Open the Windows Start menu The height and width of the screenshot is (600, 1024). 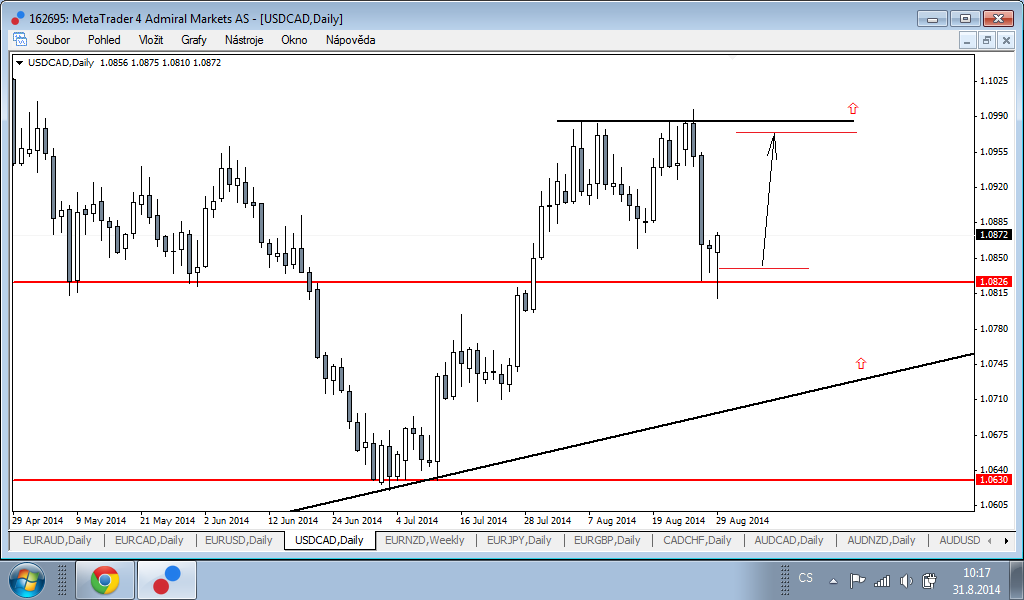(27, 580)
